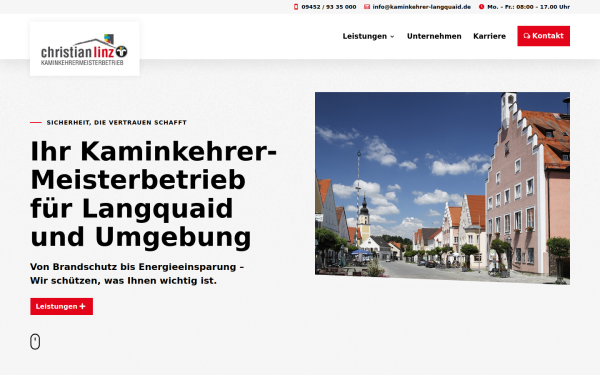600x375 pixels.
Task: Click the headline Ihr Kaminkehrer-Meisterbetrieb
Action: click(153, 194)
